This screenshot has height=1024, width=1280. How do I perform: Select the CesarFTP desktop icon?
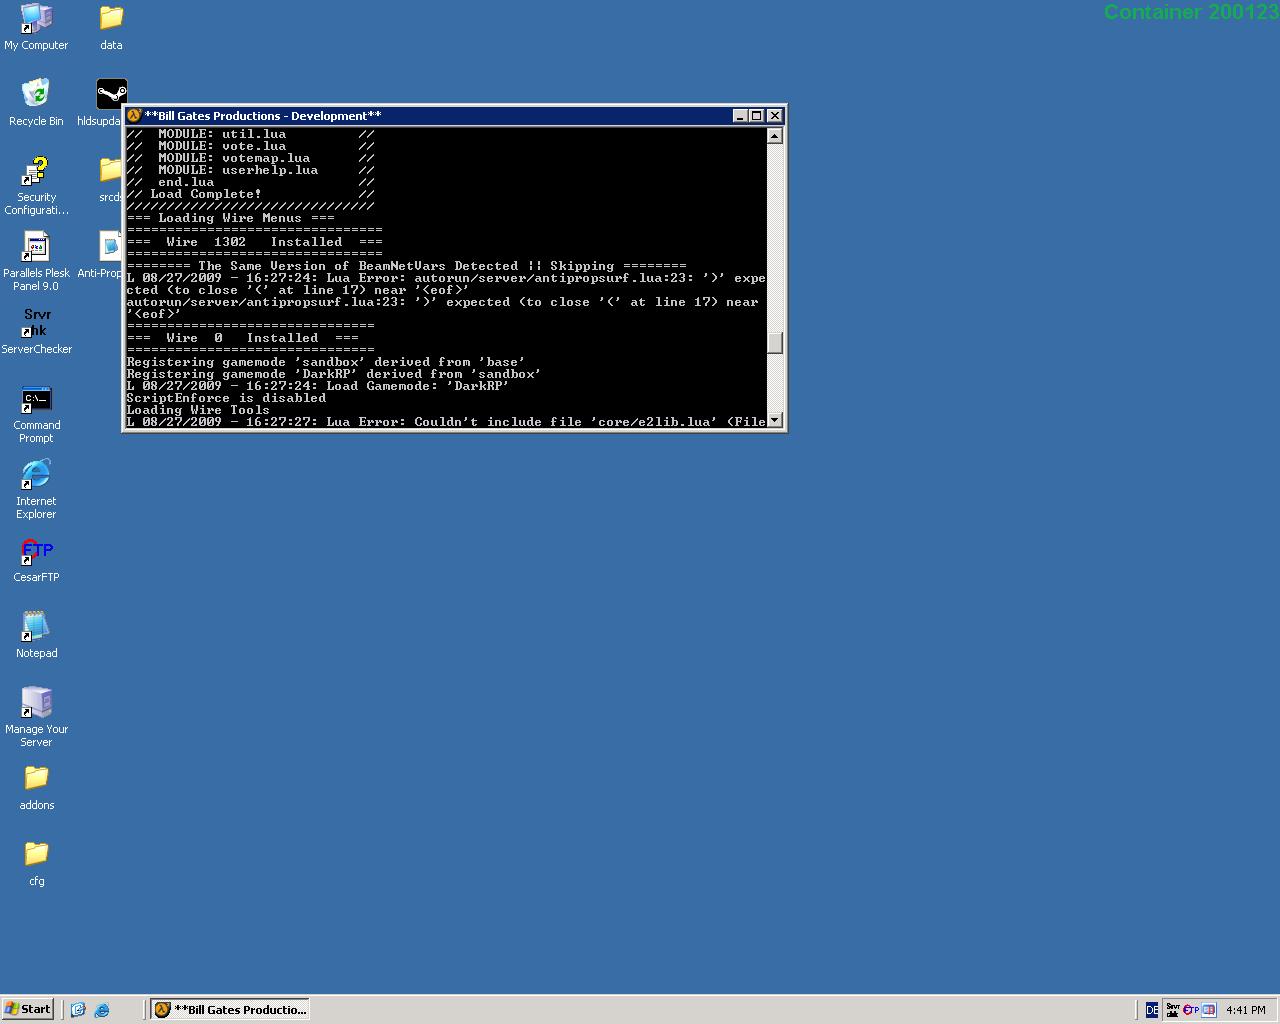coord(36,552)
